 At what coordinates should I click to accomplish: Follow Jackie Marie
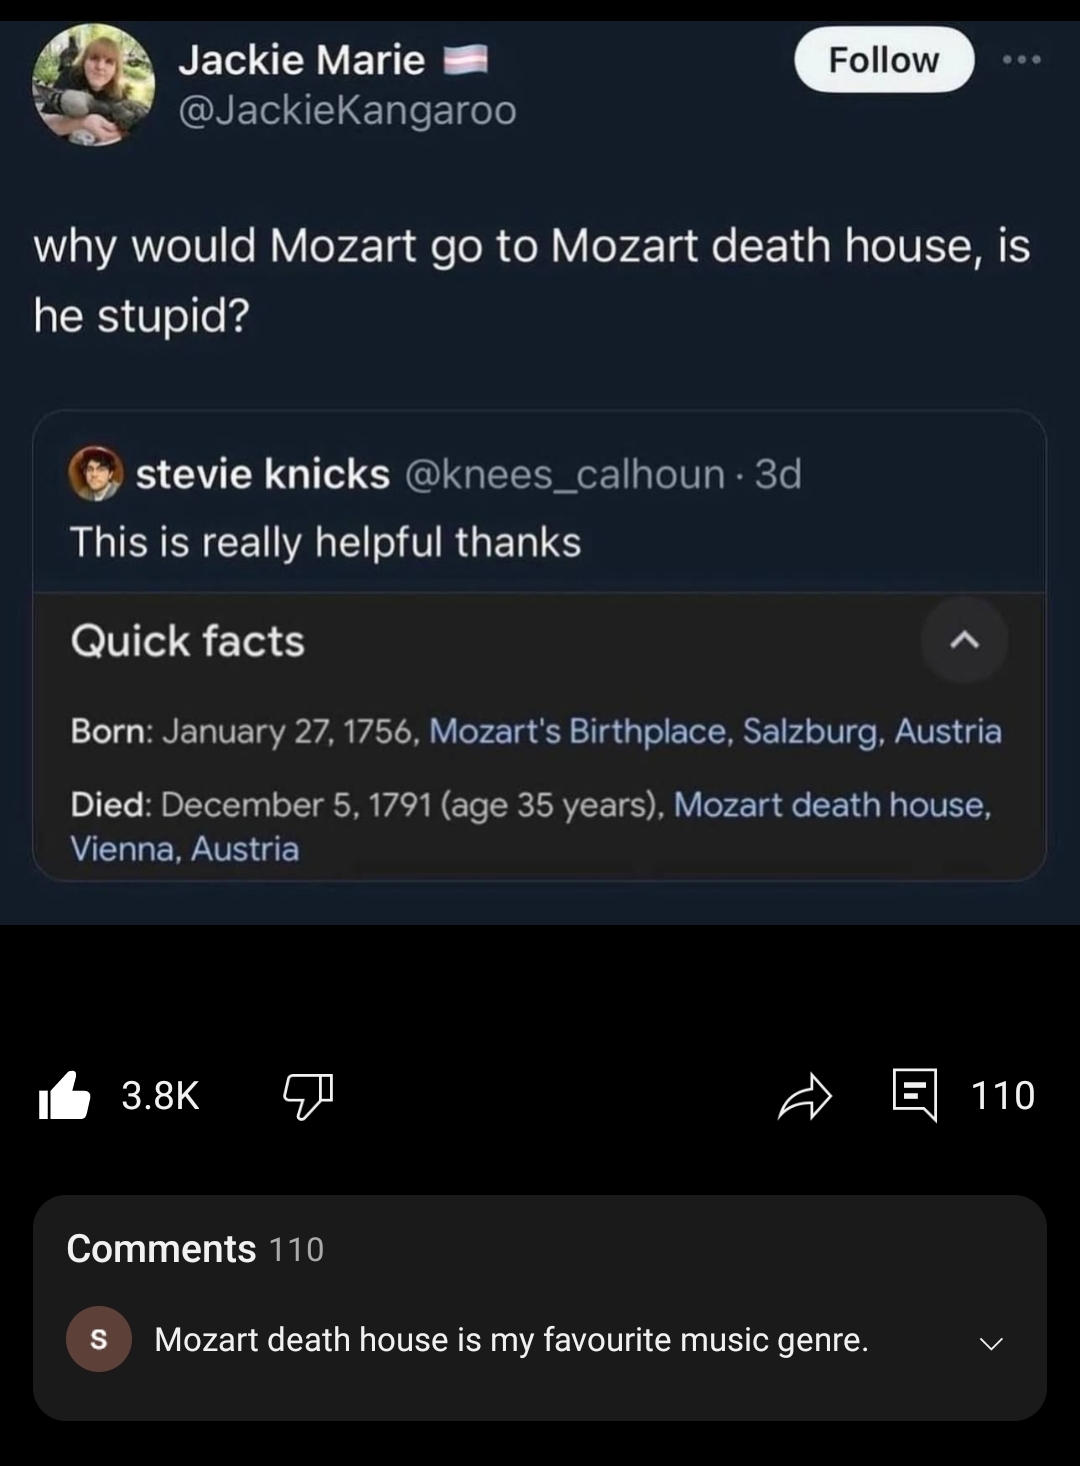click(883, 60)
